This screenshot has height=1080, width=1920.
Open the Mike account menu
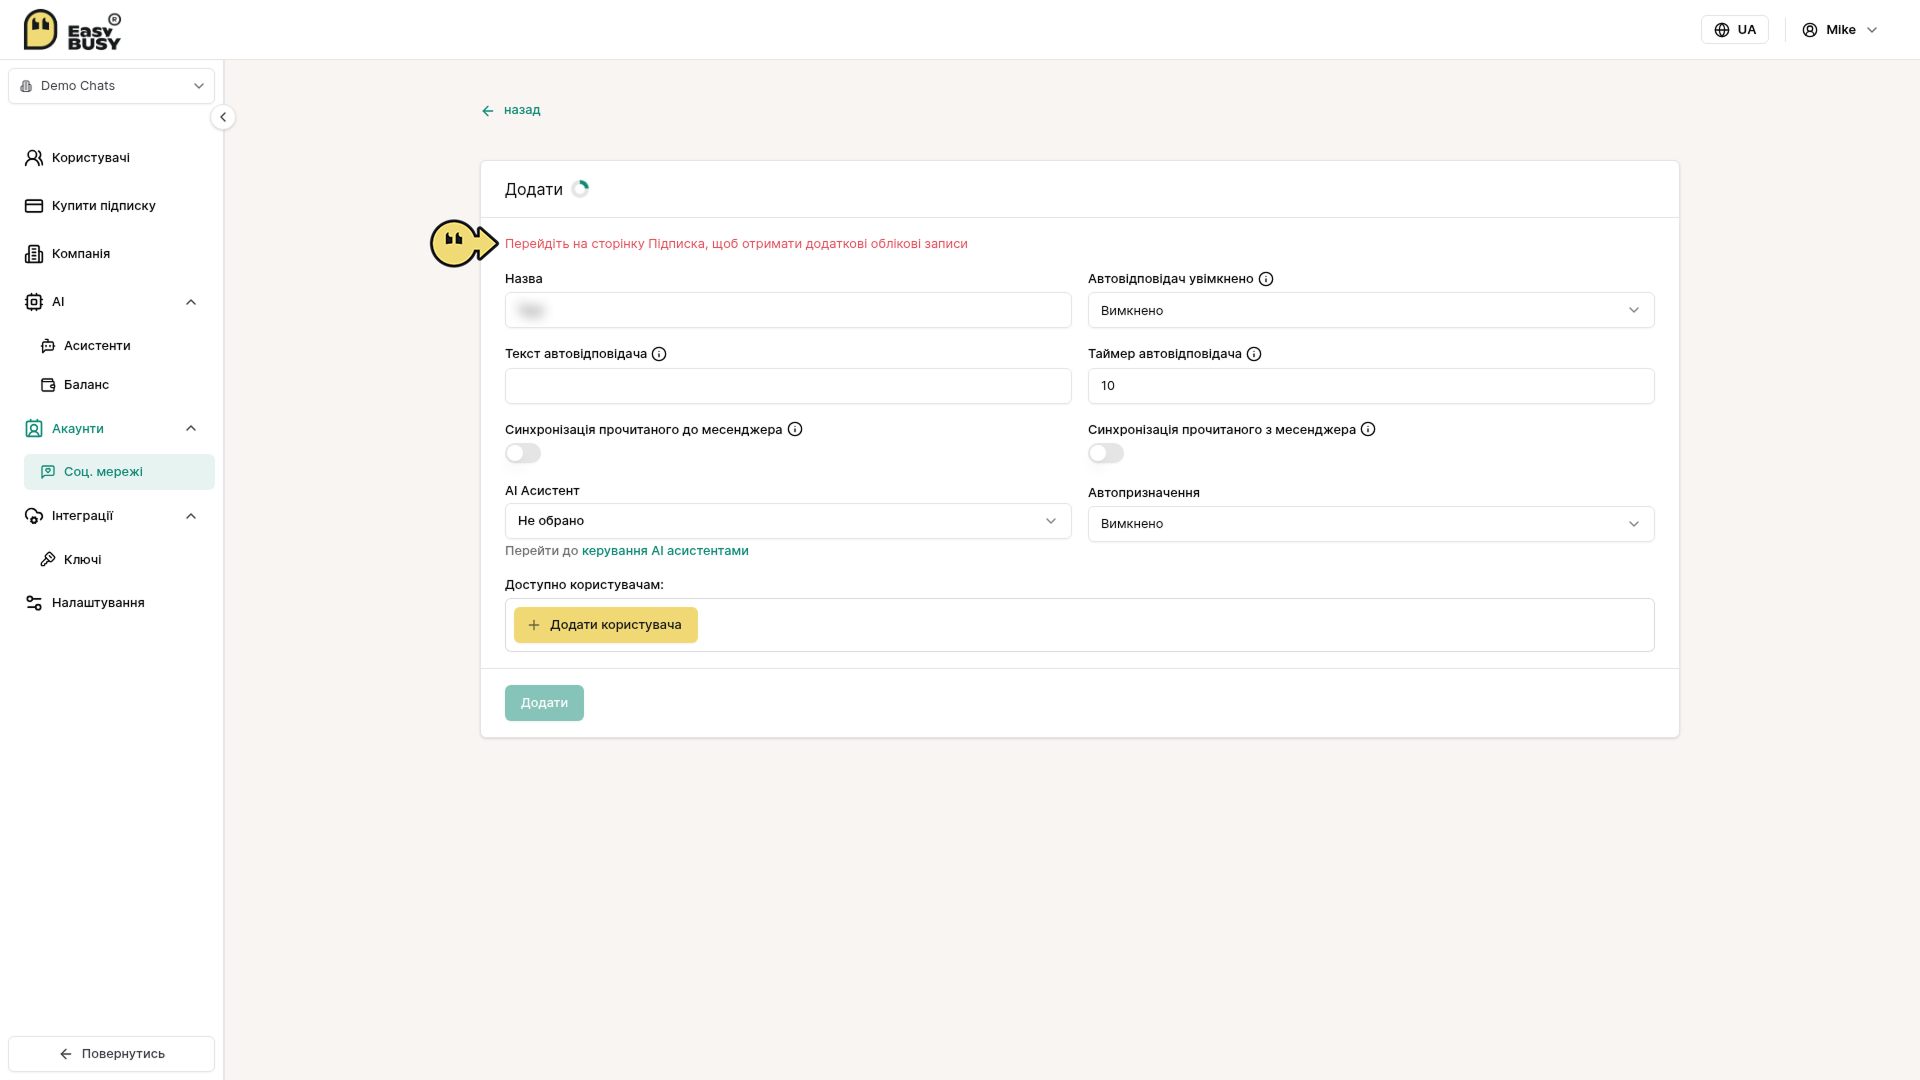[1840, 30]
